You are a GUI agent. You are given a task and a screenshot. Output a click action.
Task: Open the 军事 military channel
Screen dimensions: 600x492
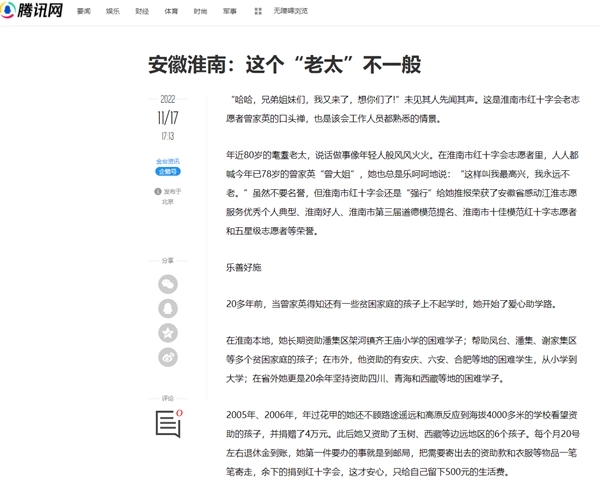[x=230, y=11]
